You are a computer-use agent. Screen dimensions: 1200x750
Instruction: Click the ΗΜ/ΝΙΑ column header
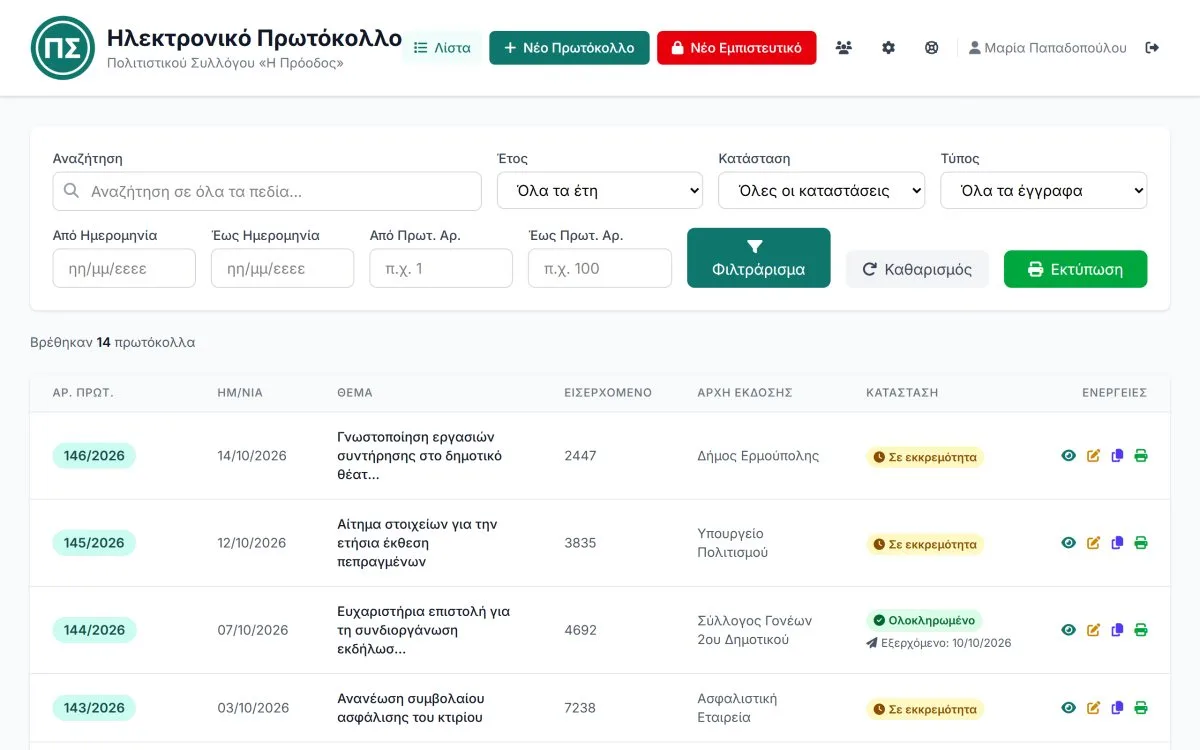coord(240,393)
